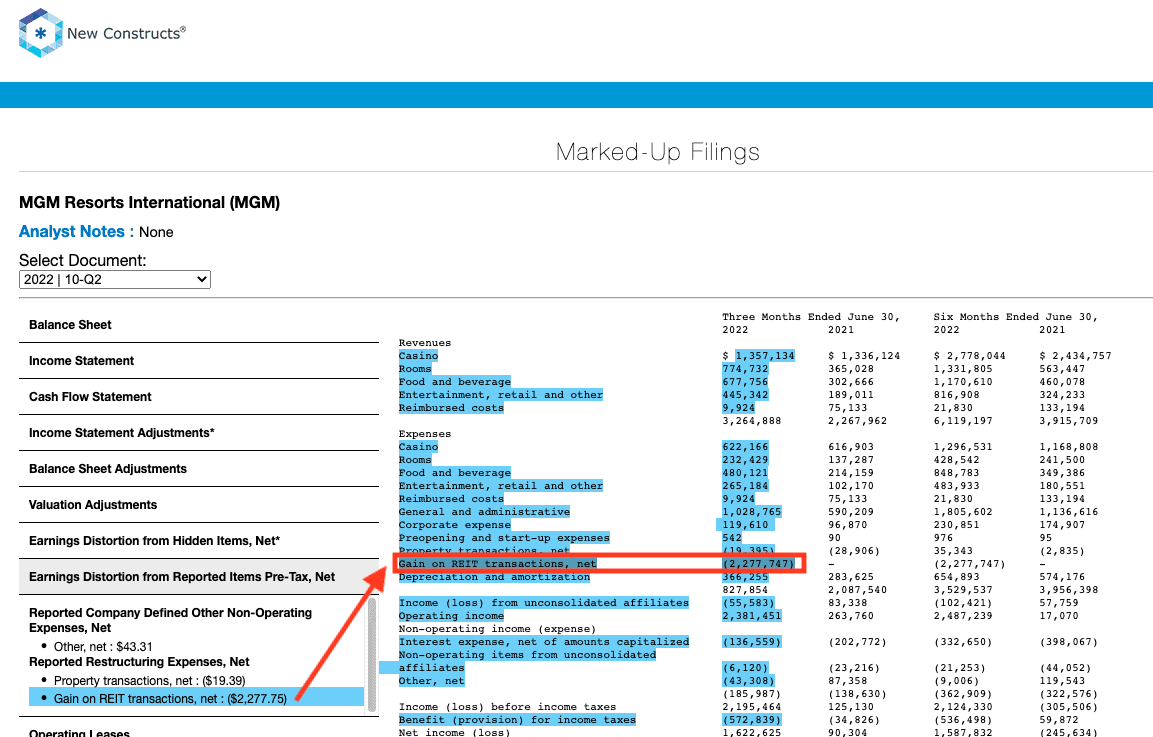Click highlighted General and administrative value 1,028,765
The width and height of the screenshot is (1153, 737).
tap(752, 512)
